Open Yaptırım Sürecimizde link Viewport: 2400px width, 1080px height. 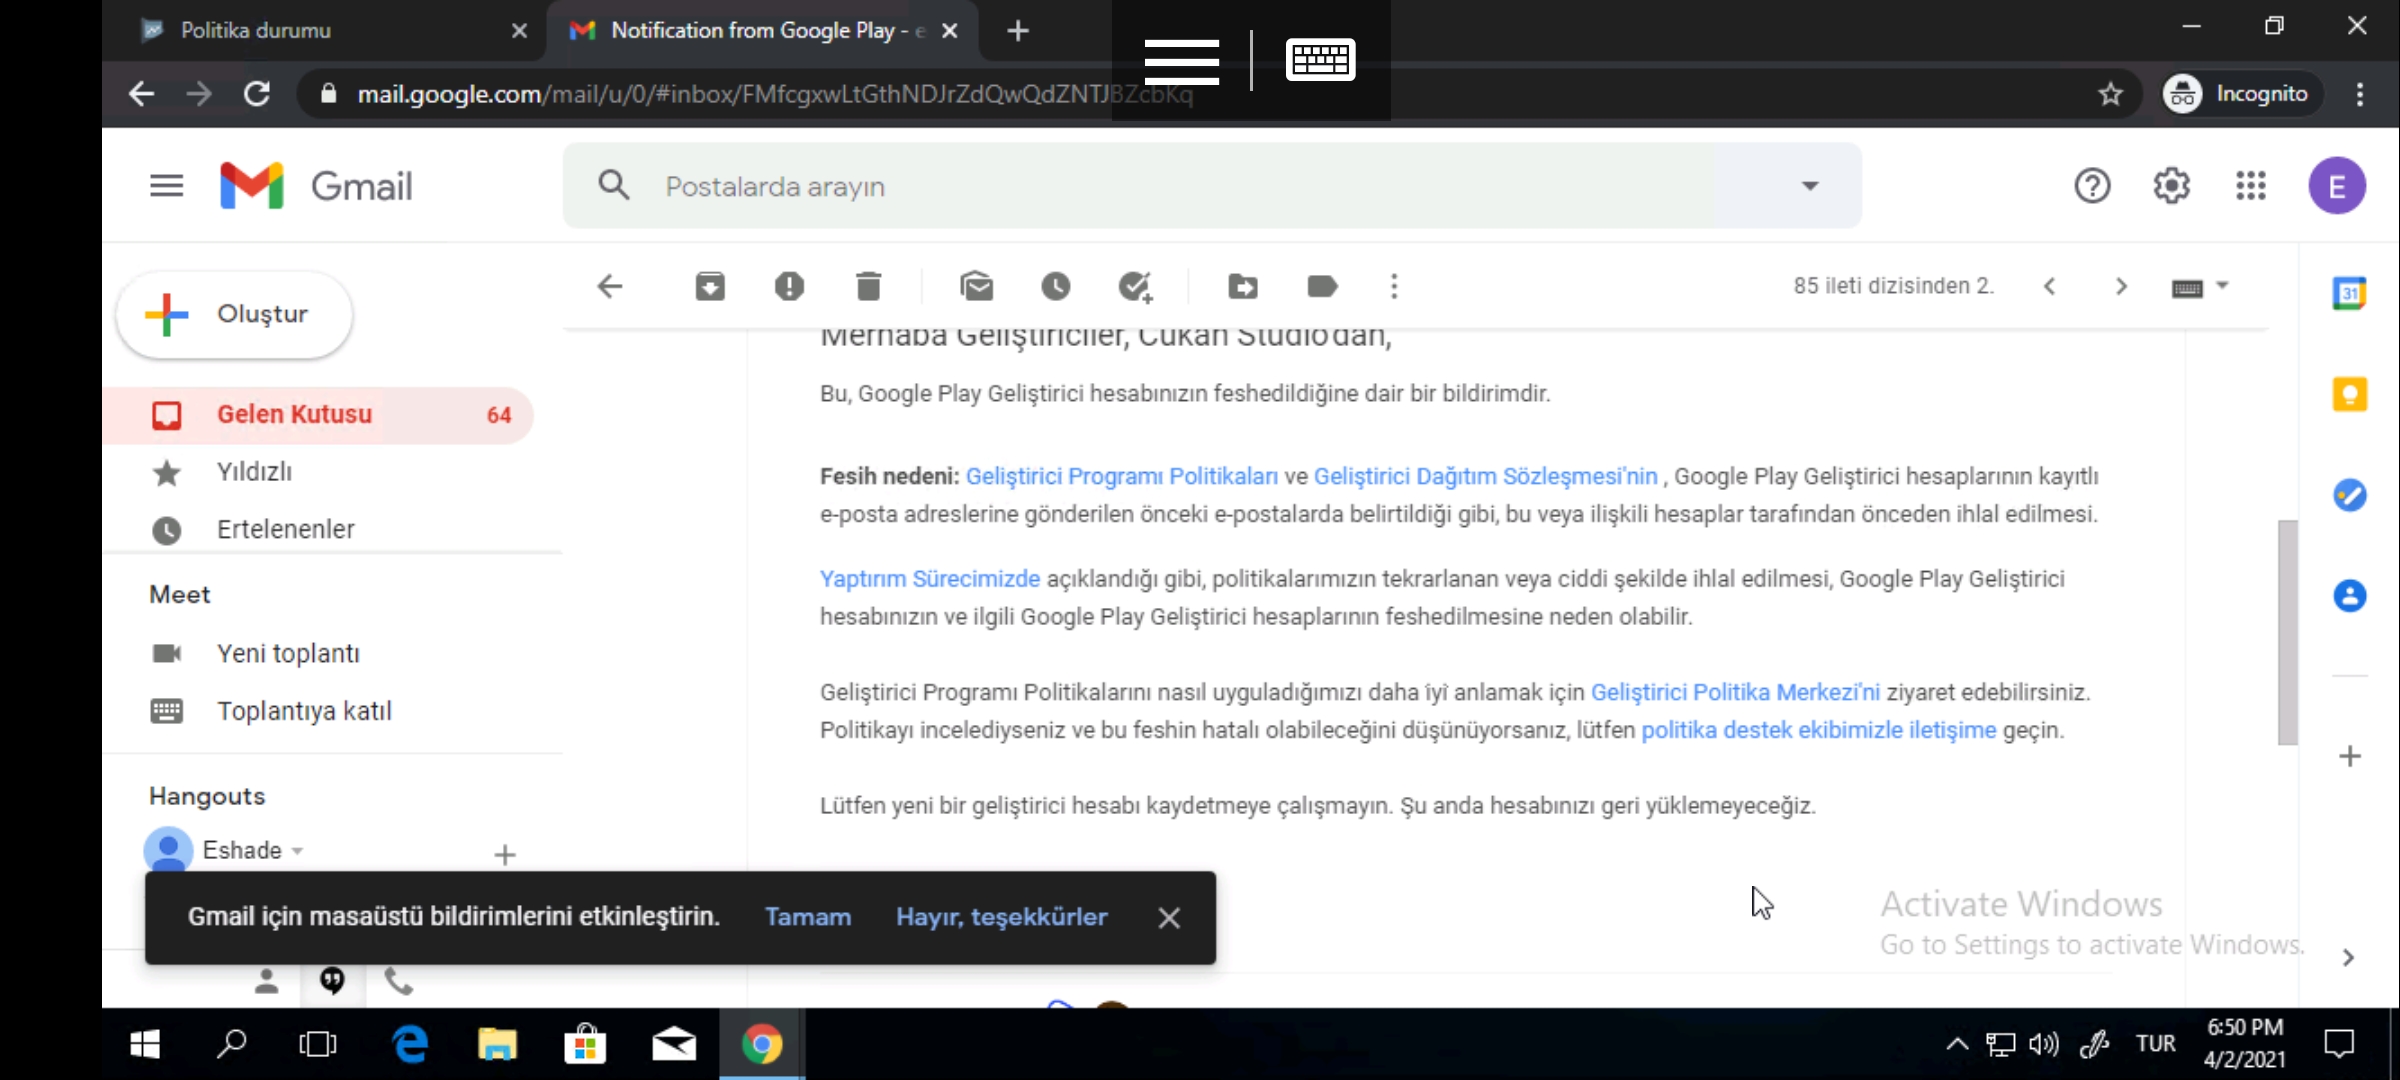point(929,579)
